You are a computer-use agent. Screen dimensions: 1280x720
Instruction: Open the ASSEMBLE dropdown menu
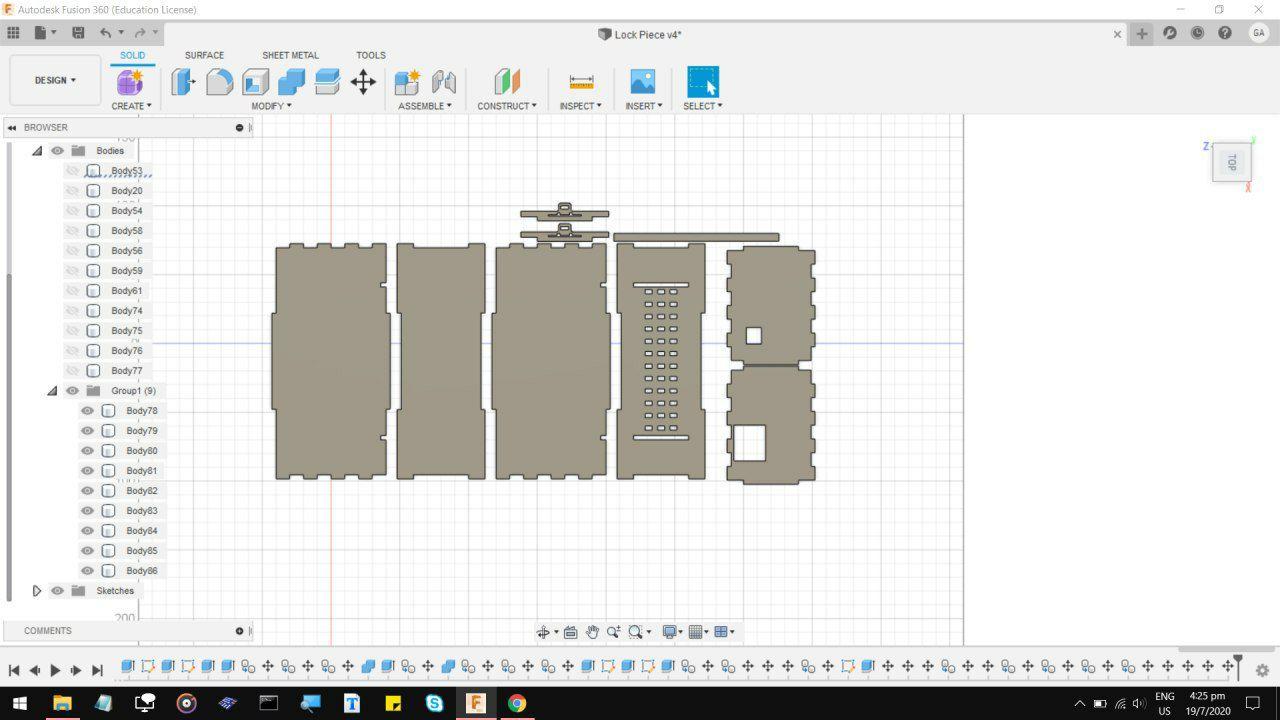point(425,106)
